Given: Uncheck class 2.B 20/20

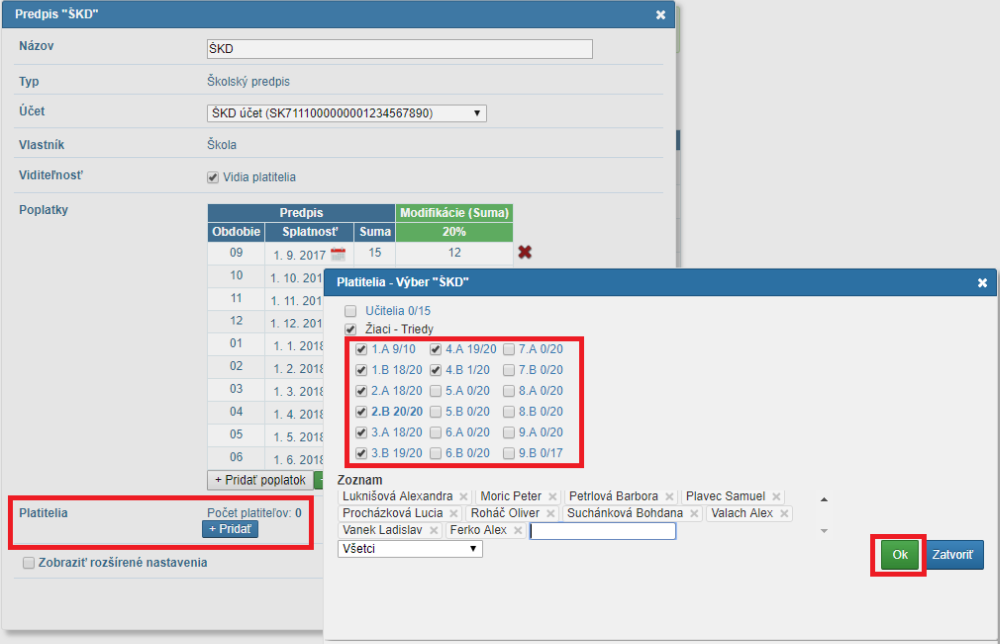Looking at the screenshot, I should click(361, 412).
